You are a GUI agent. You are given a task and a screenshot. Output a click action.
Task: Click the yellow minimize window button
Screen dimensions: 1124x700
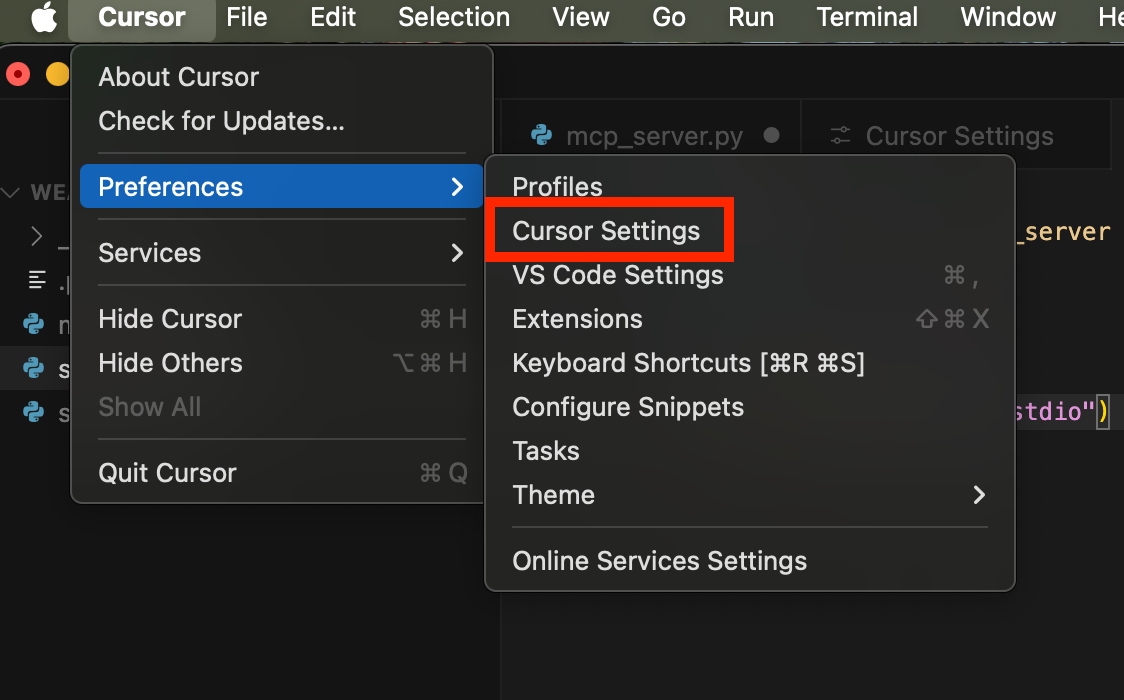click(57, 74)
